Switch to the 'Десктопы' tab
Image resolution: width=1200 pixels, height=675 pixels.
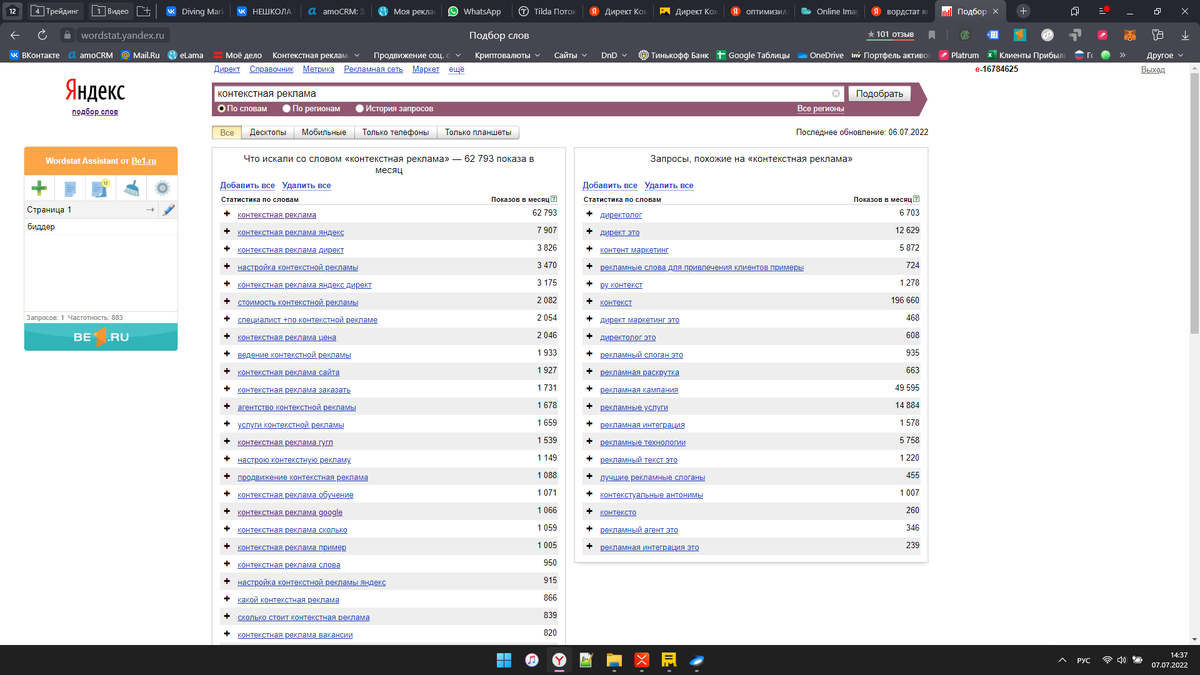(x=268, y=132)
